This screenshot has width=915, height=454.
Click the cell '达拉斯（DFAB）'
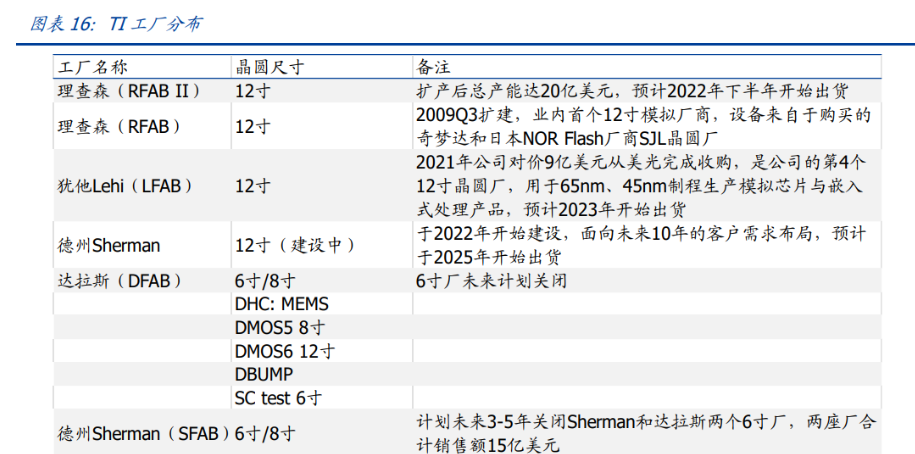pyautogui.click(x=120, y=282)
